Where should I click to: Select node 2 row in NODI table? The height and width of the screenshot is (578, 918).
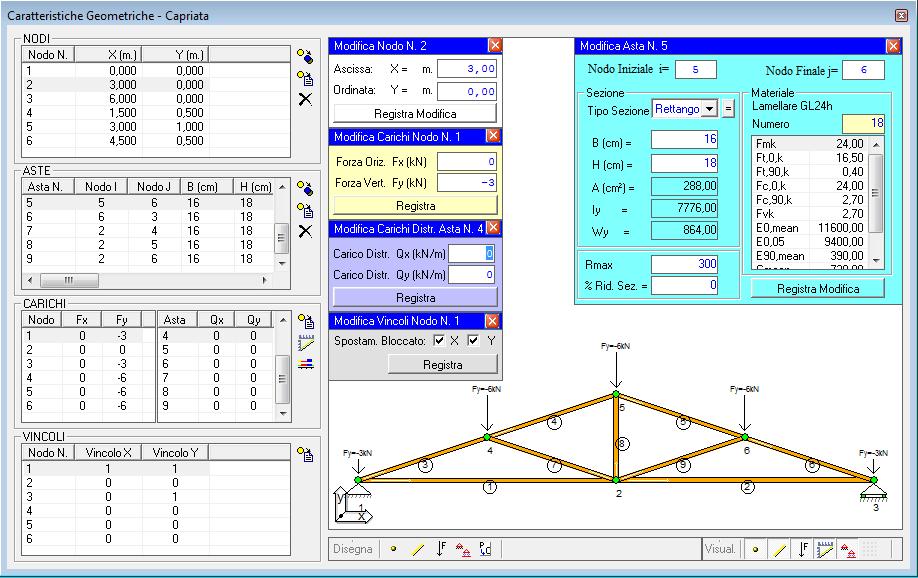pos(156,84)
